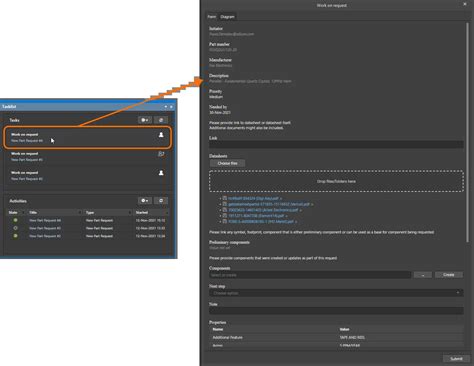
Task: Click state icon of New Part Request #4 activity
Action: point(15,220)
